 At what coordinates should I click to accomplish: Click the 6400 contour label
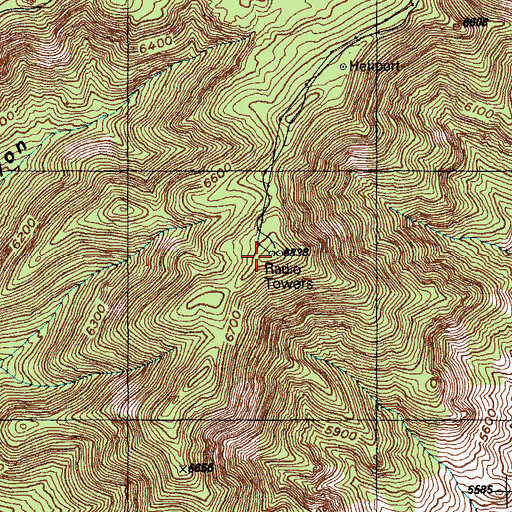click(156, 45)
